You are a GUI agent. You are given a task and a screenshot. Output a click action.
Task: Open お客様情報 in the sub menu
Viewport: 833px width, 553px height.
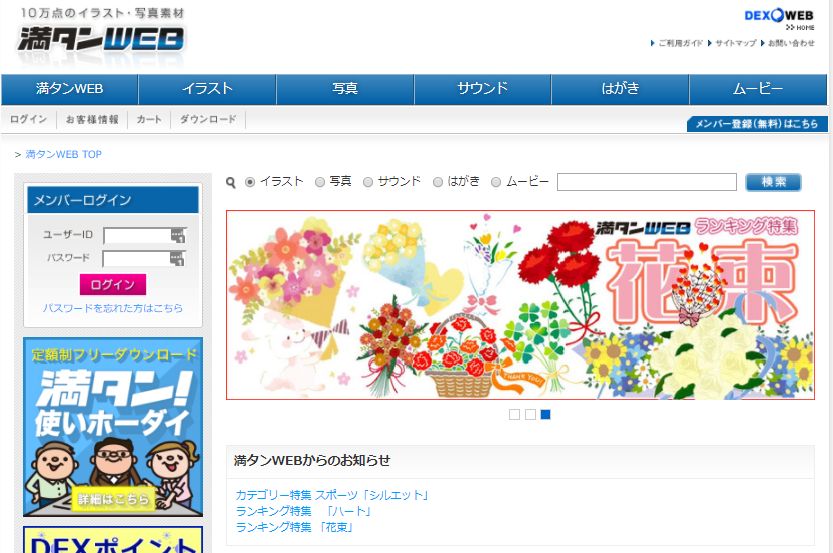click(92, 120)
